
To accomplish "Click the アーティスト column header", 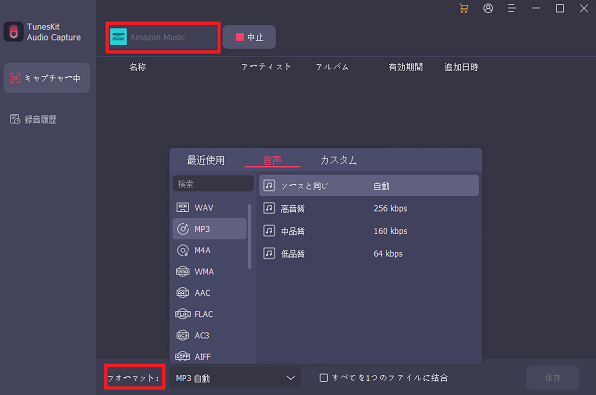I will [x=266, y=67].
